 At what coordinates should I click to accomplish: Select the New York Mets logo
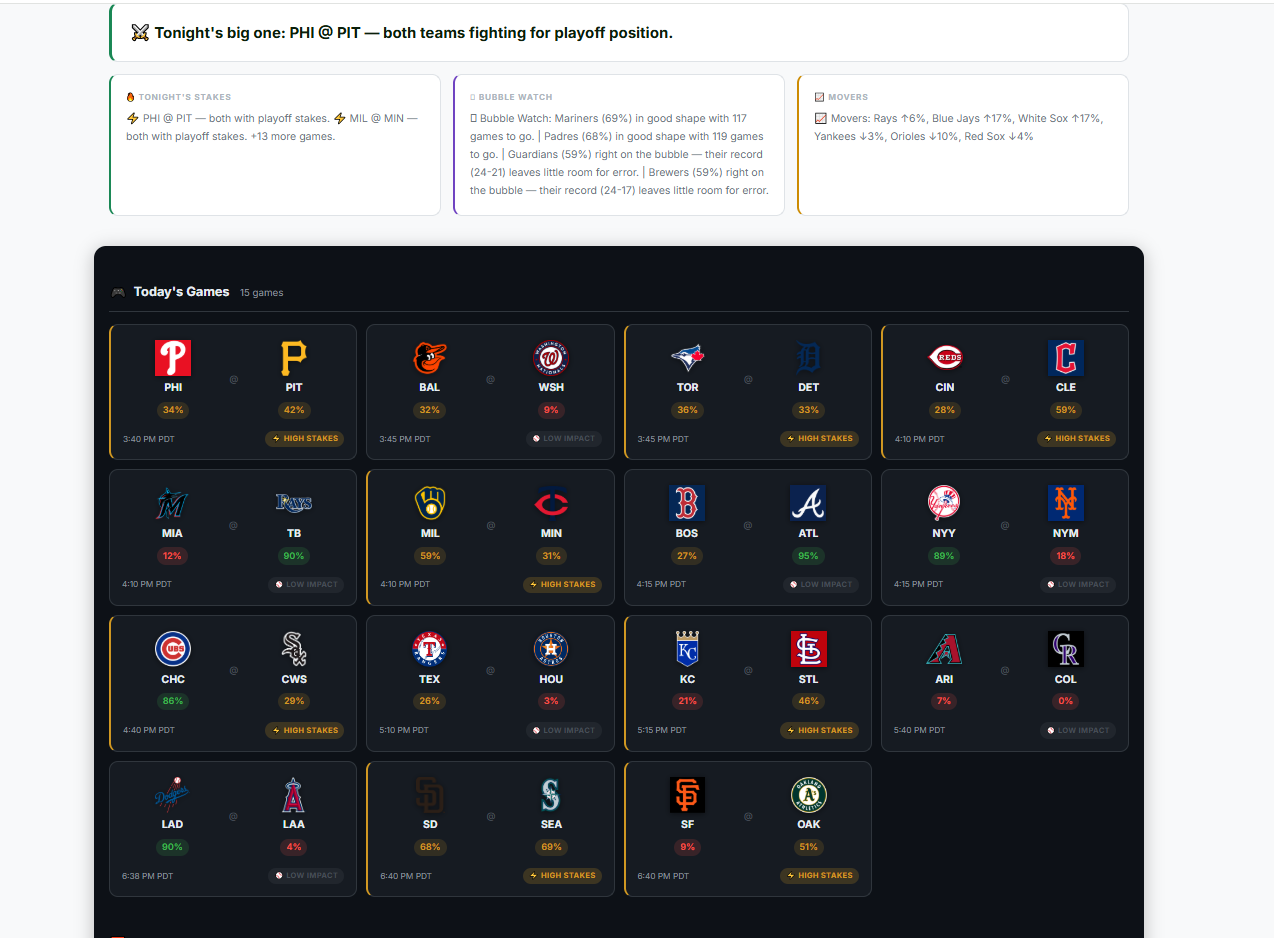coord(1066,504)
